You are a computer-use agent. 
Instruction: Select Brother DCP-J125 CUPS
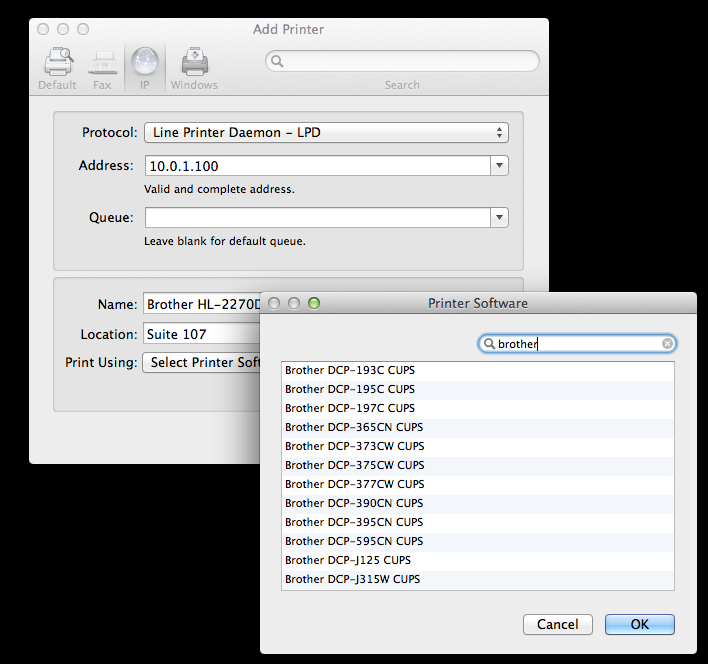click(478, 560)
